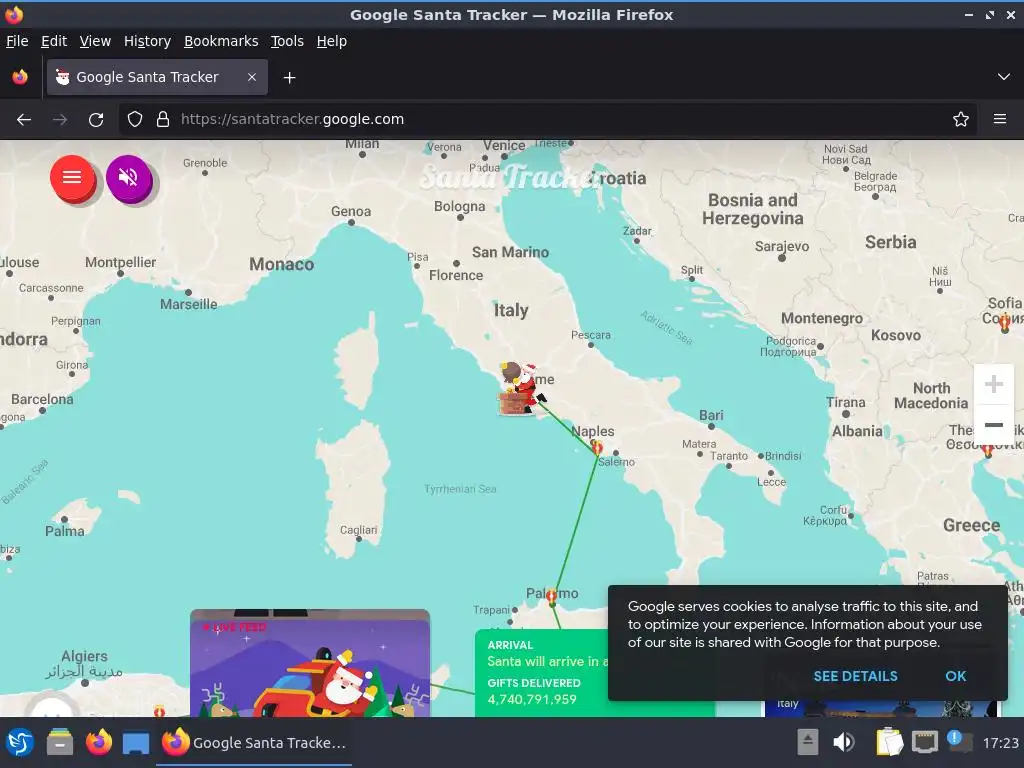Open the File menu
1024x768 pixels.
[17, 41]
